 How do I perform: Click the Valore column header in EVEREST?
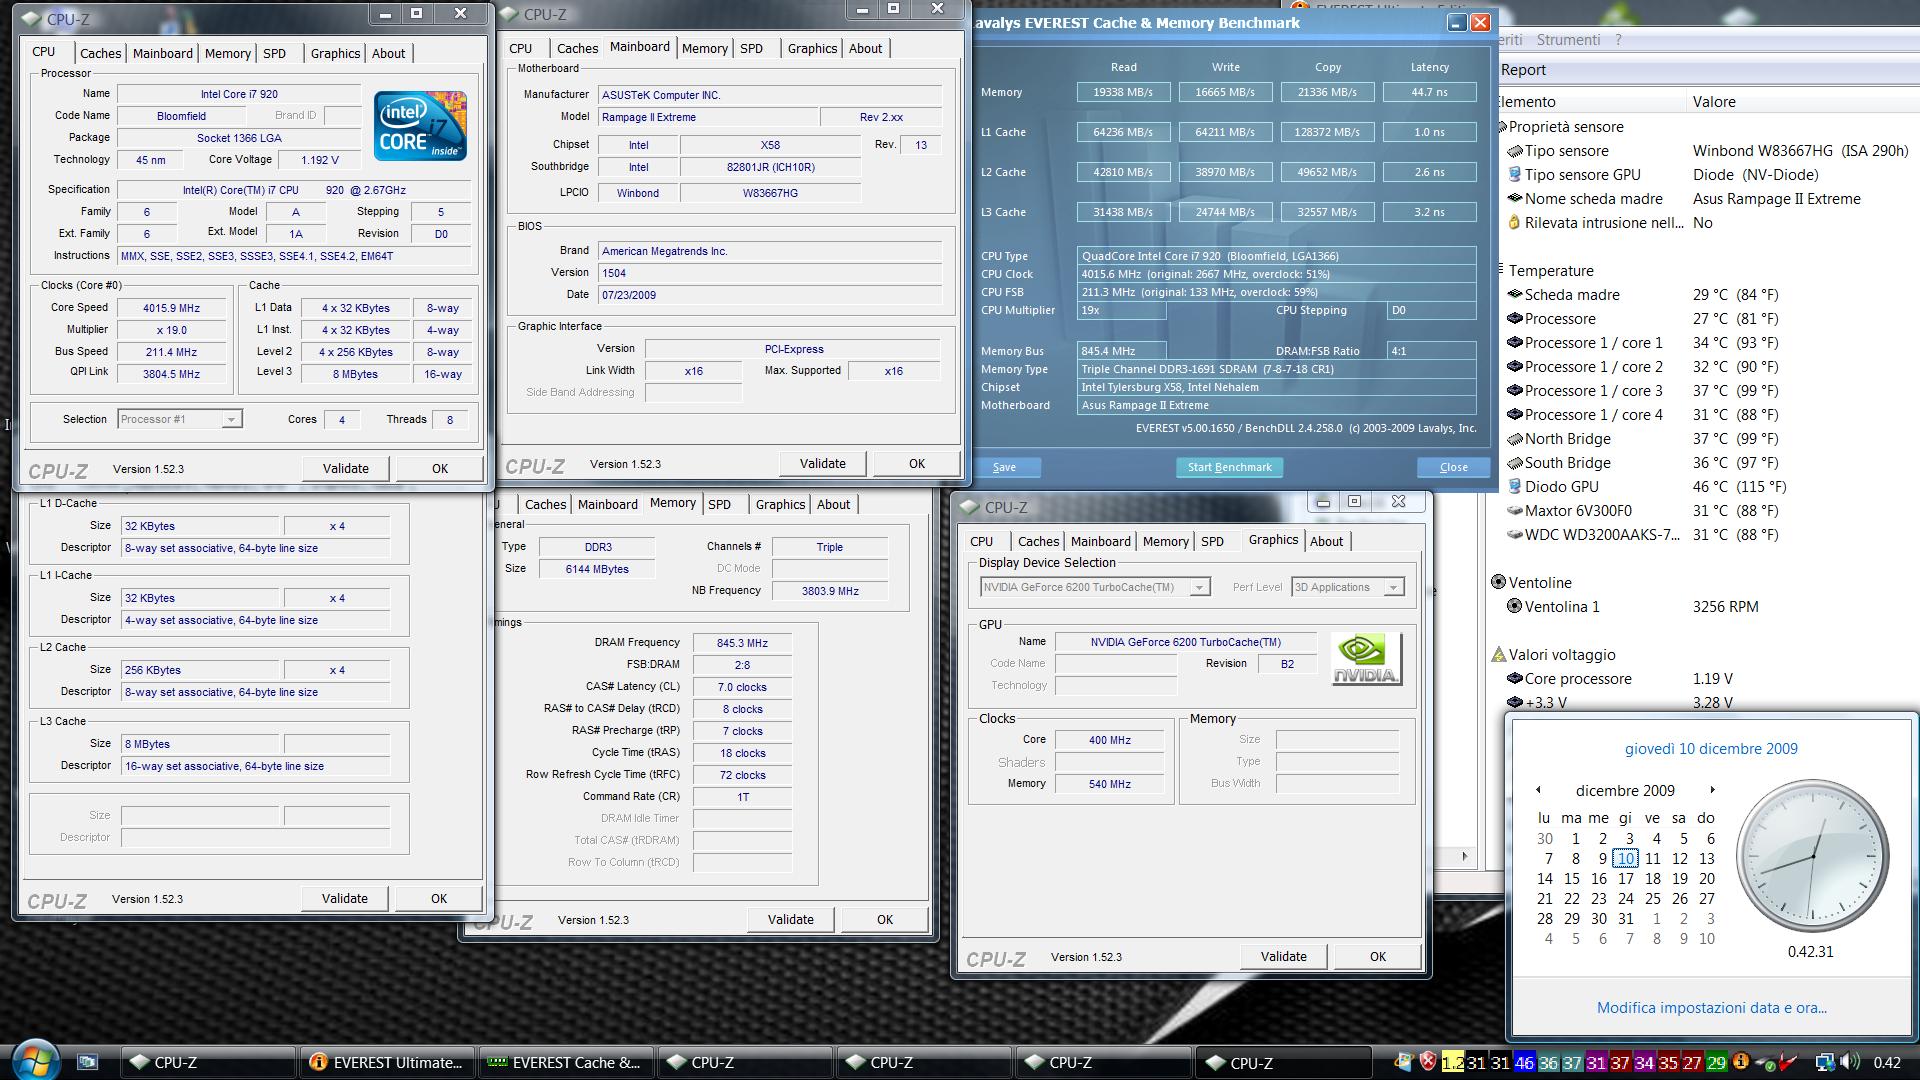click(1713, 102)
